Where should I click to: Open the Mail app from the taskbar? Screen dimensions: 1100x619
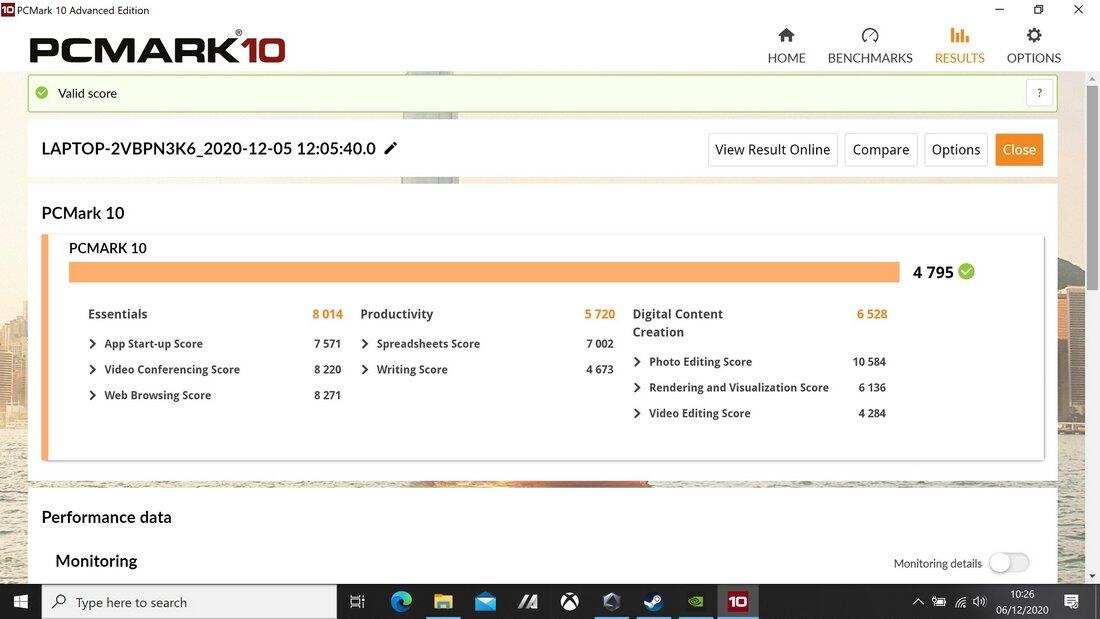(485, 601)
